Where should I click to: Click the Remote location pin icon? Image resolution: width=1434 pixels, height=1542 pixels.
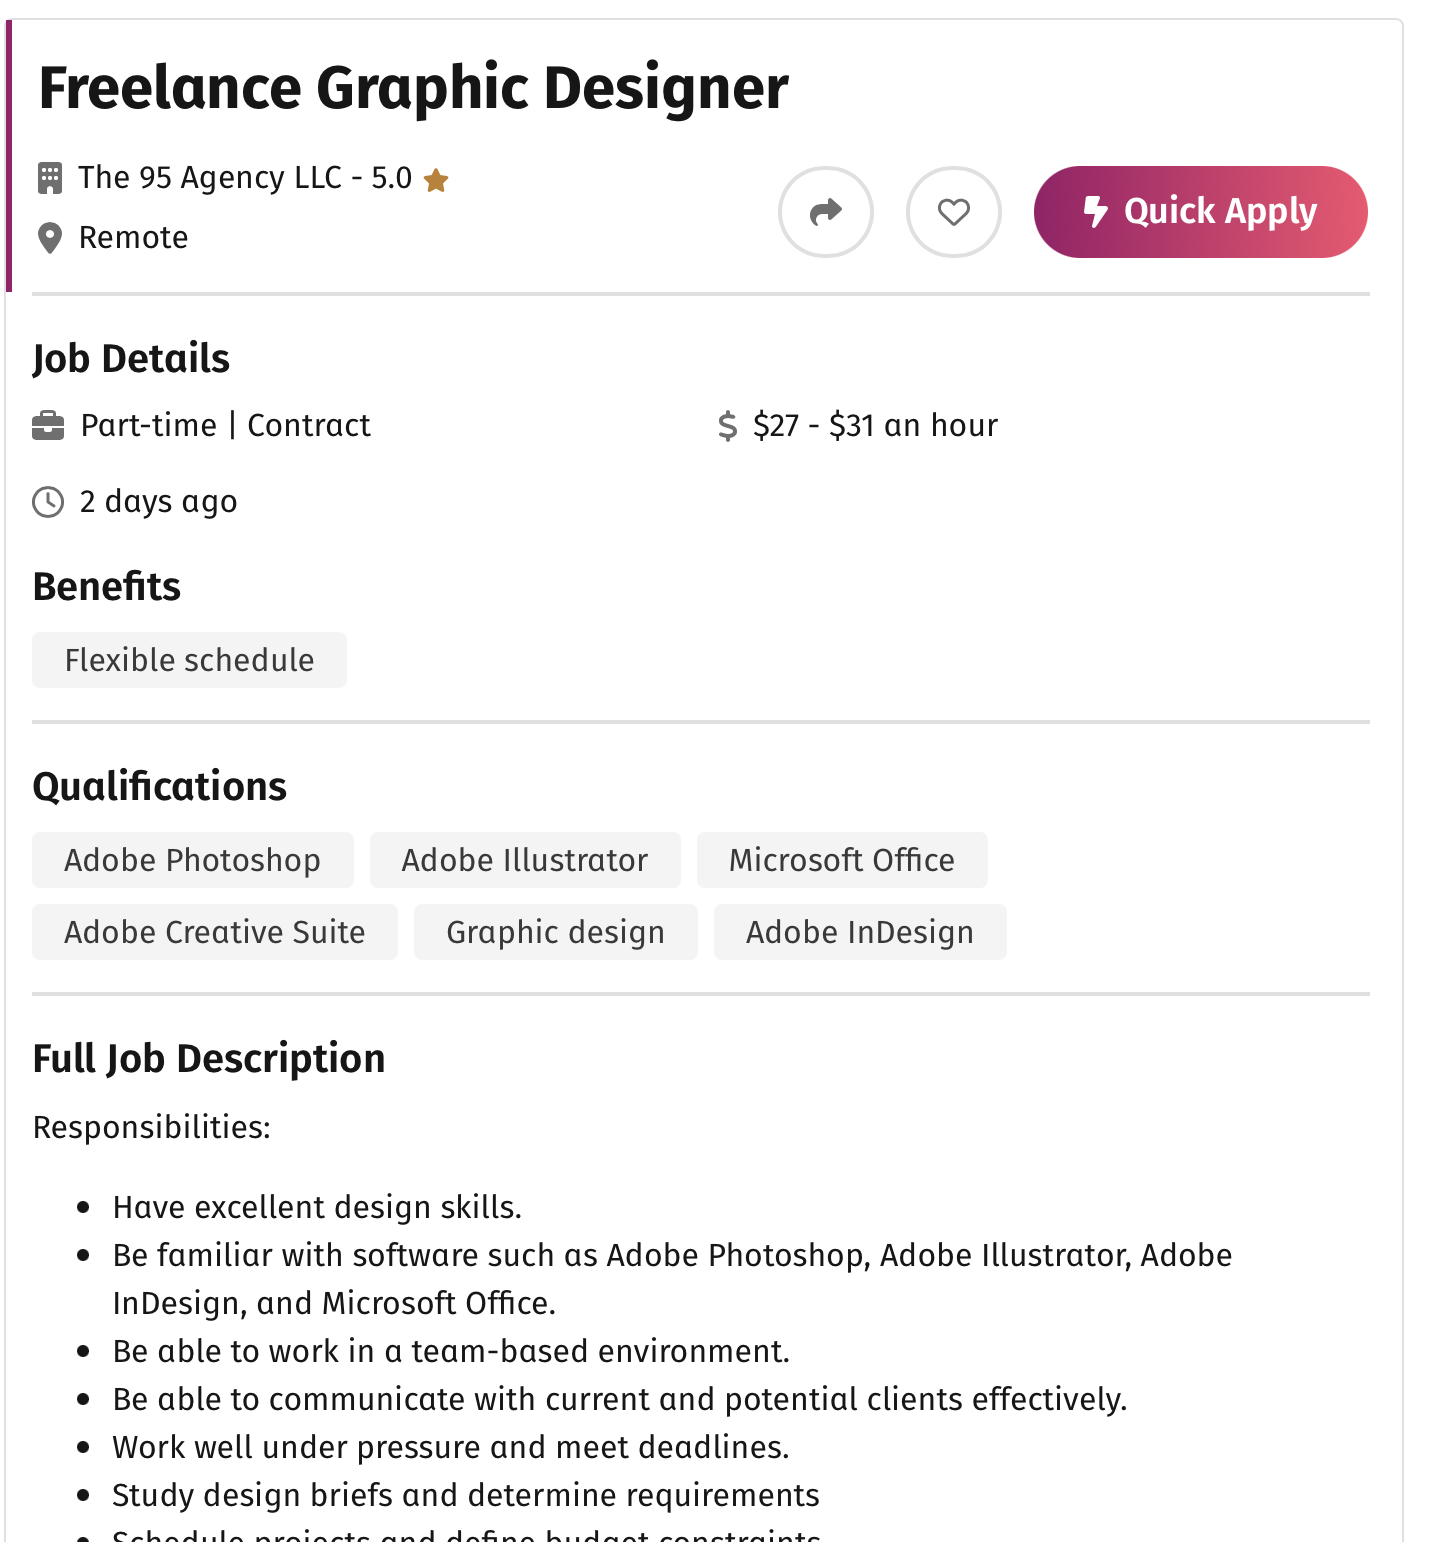tap(49, 238)
